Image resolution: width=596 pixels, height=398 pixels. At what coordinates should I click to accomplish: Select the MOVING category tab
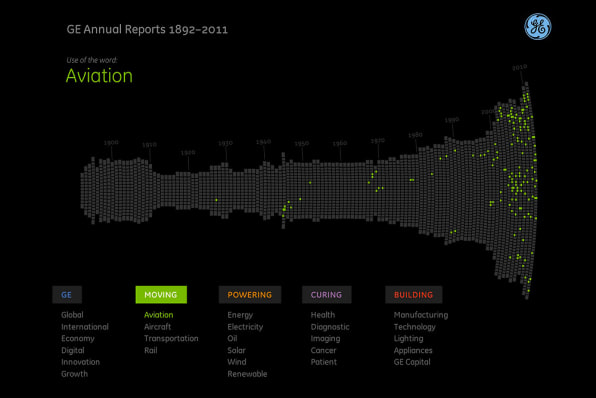161,295
